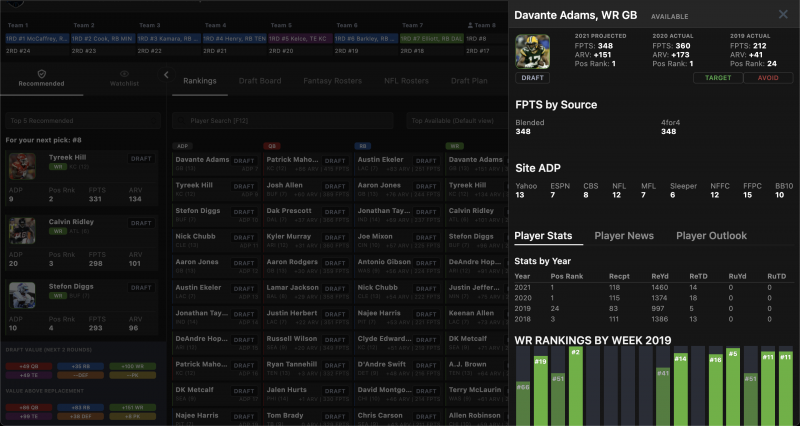Draft Josh Allen in QB column
Viewport: 800px width, 426px height.
point(335,186)
